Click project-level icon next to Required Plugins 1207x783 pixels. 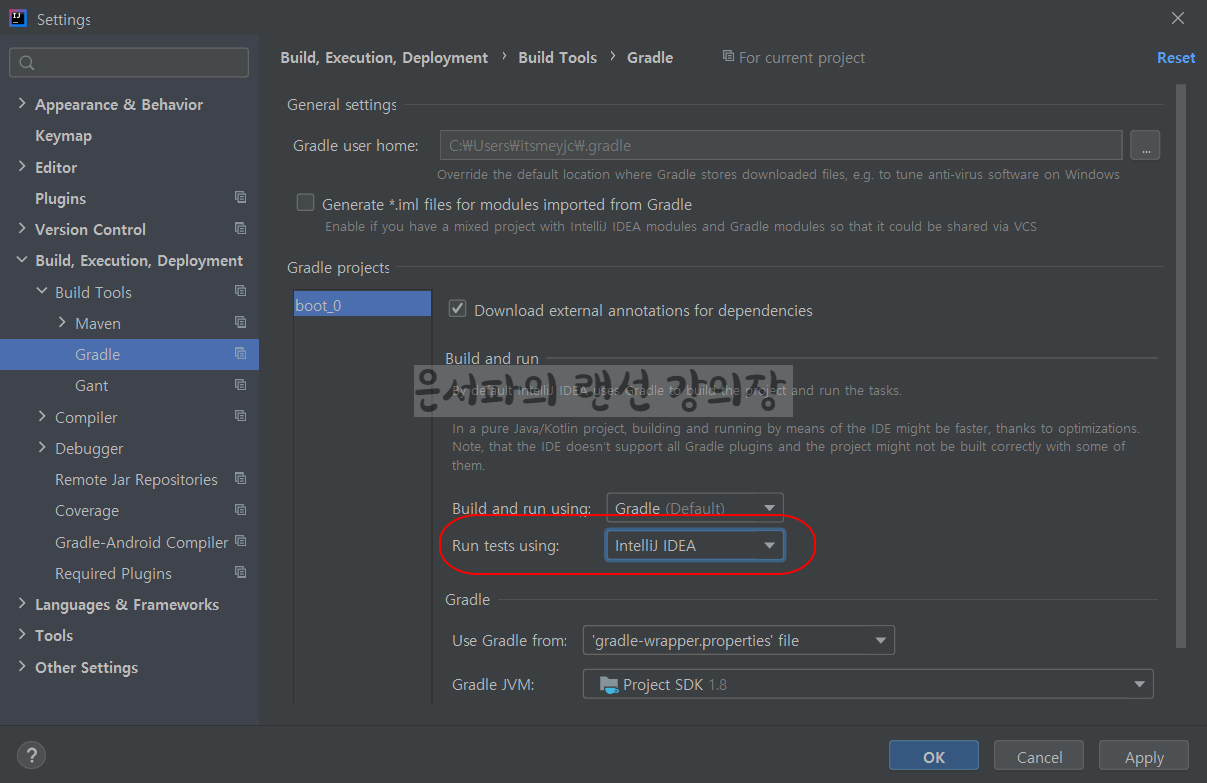click(240, 572)
